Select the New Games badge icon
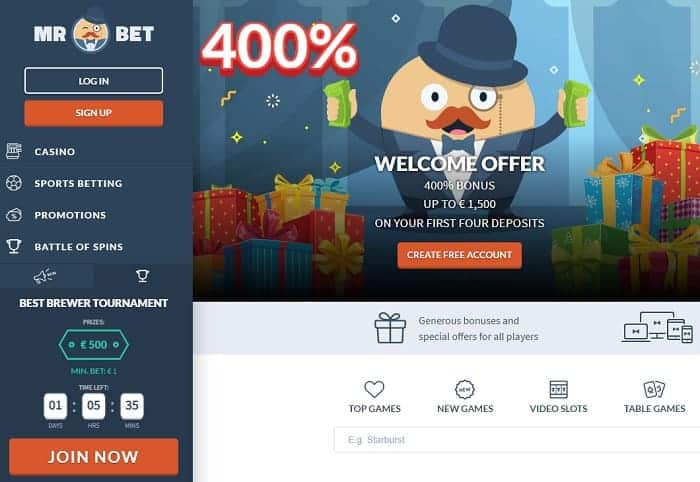This screenshot has width=700, height=482. click(465, 389)
